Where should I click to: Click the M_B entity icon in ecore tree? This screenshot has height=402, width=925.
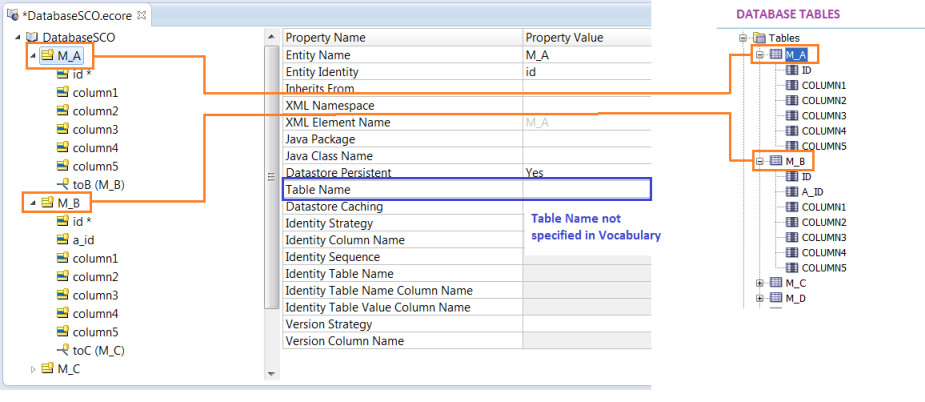(47, 203)
